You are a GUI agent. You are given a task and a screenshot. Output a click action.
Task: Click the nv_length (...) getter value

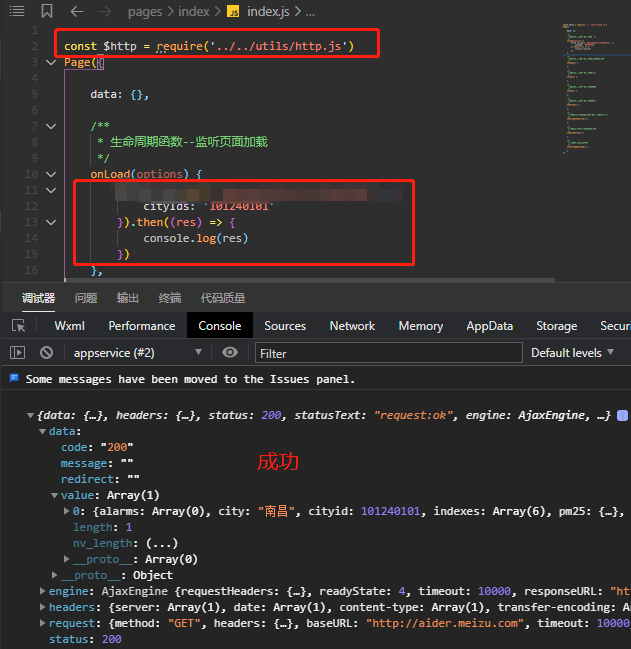point(162,543)
